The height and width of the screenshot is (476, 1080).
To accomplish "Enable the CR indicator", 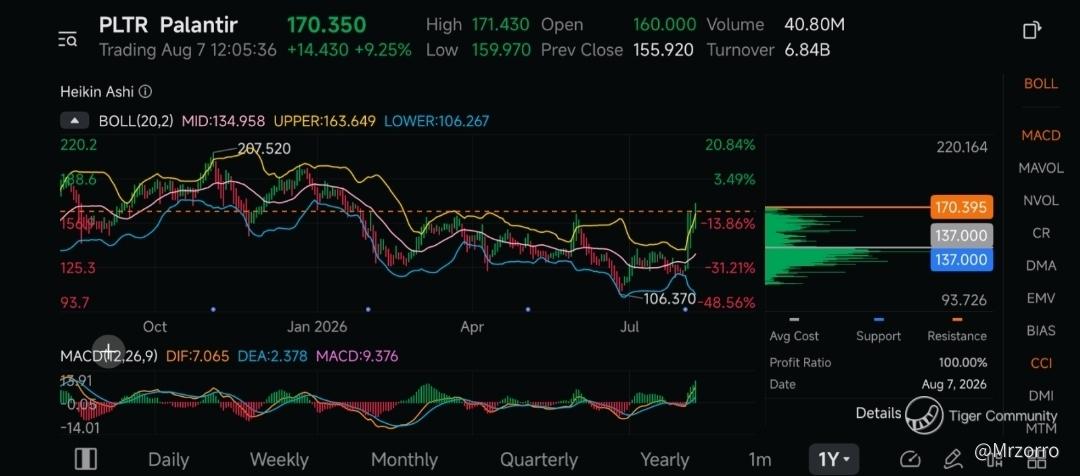I will point(1041,233).
